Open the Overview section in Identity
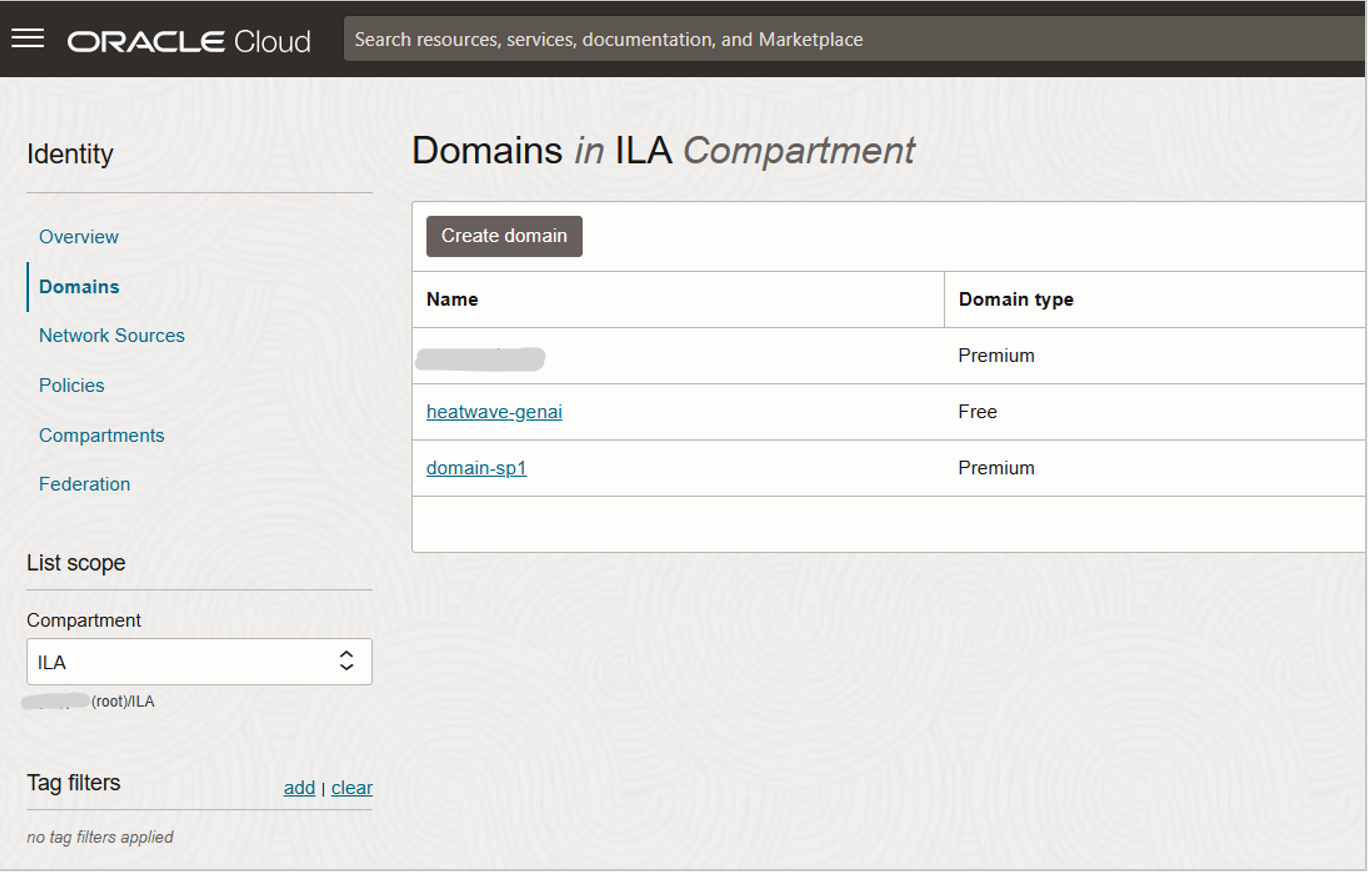Image resolution: width=1370 pixels, height=872 pixels. coord(78,237)
